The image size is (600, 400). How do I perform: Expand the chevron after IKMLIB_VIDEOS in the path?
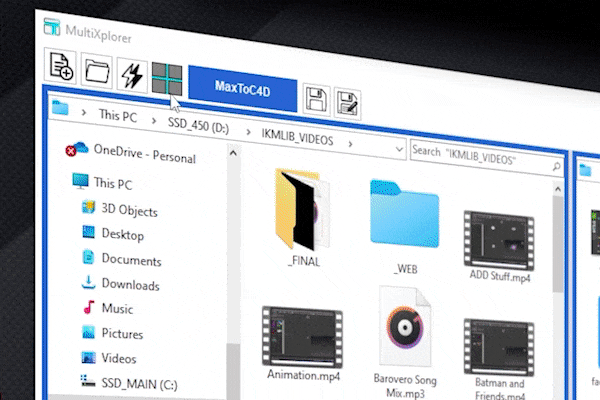coord(350,143)
